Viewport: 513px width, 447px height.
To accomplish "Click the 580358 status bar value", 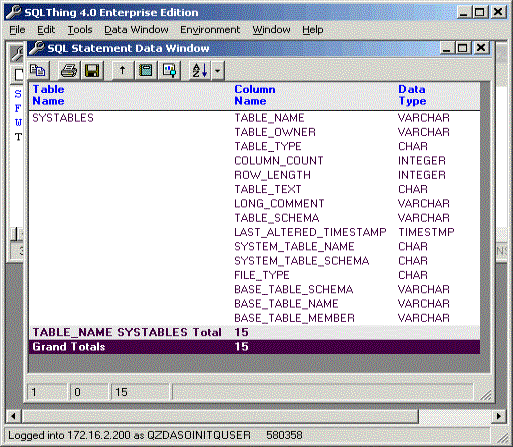I will pyautogui.click(x=284, y=435).
